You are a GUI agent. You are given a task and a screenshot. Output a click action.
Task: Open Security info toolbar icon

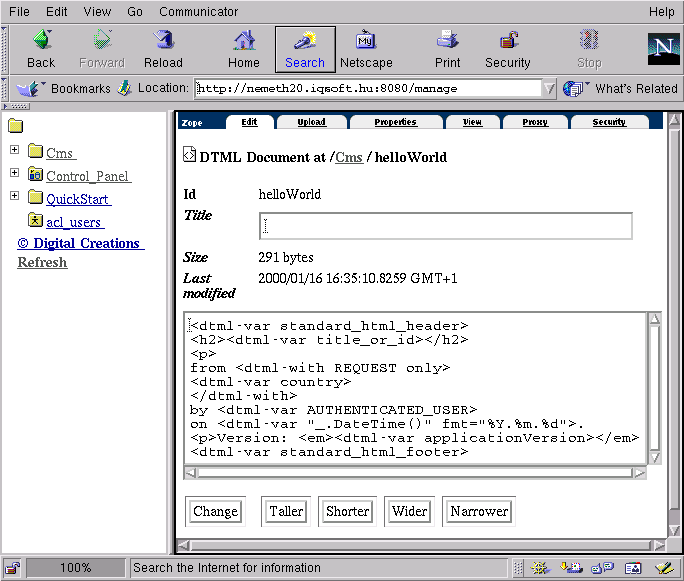[x=508, y=40]
